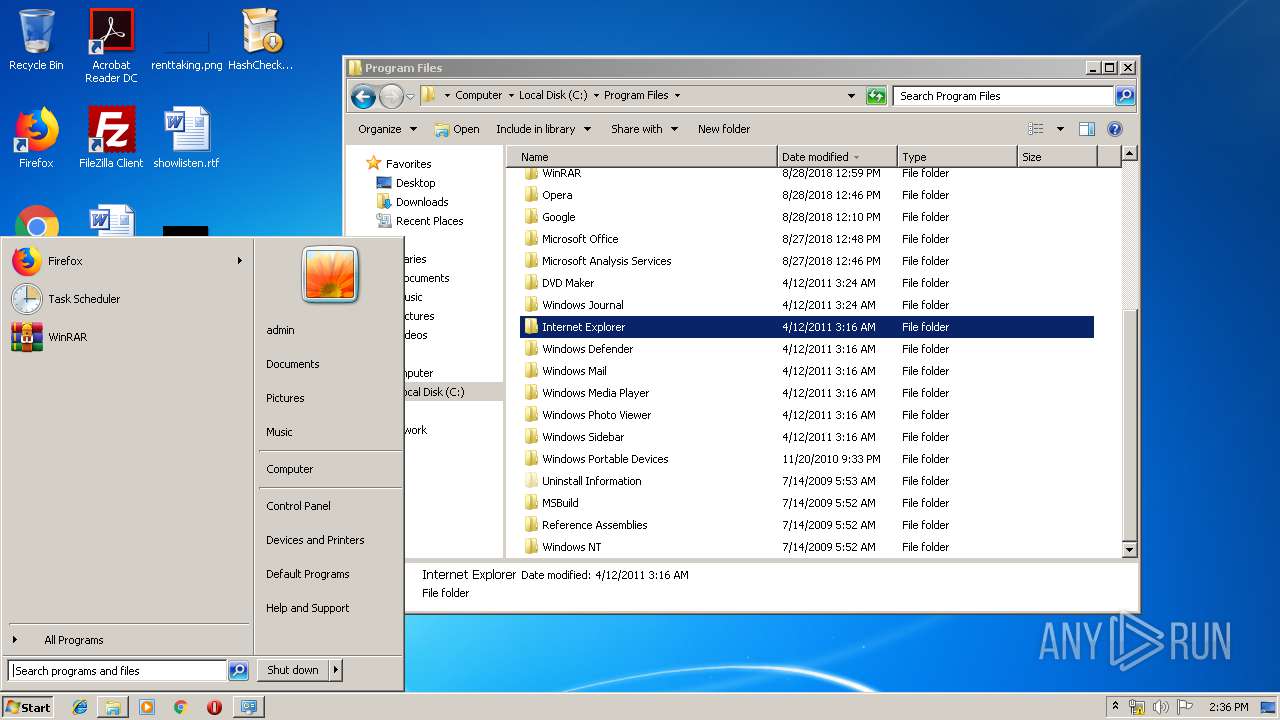Viewport: 1280px width, 720px height.
Task: Click New folder button
Action: coord(724,129)
